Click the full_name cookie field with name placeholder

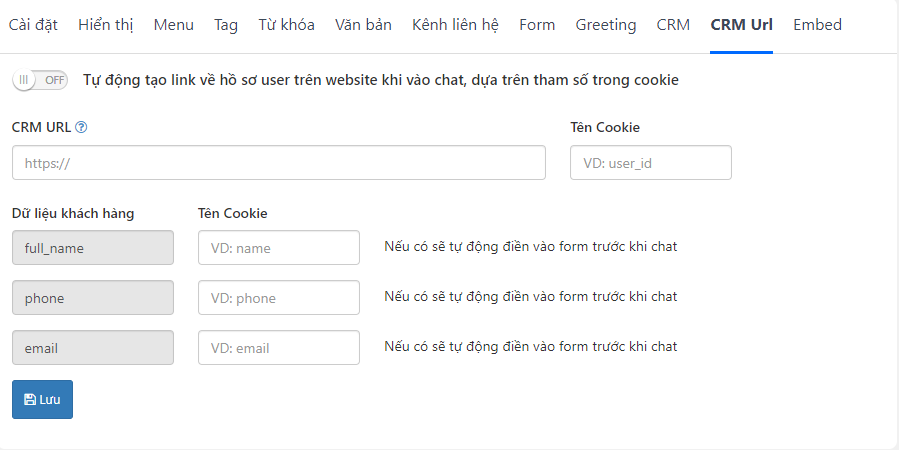(279, 248)
